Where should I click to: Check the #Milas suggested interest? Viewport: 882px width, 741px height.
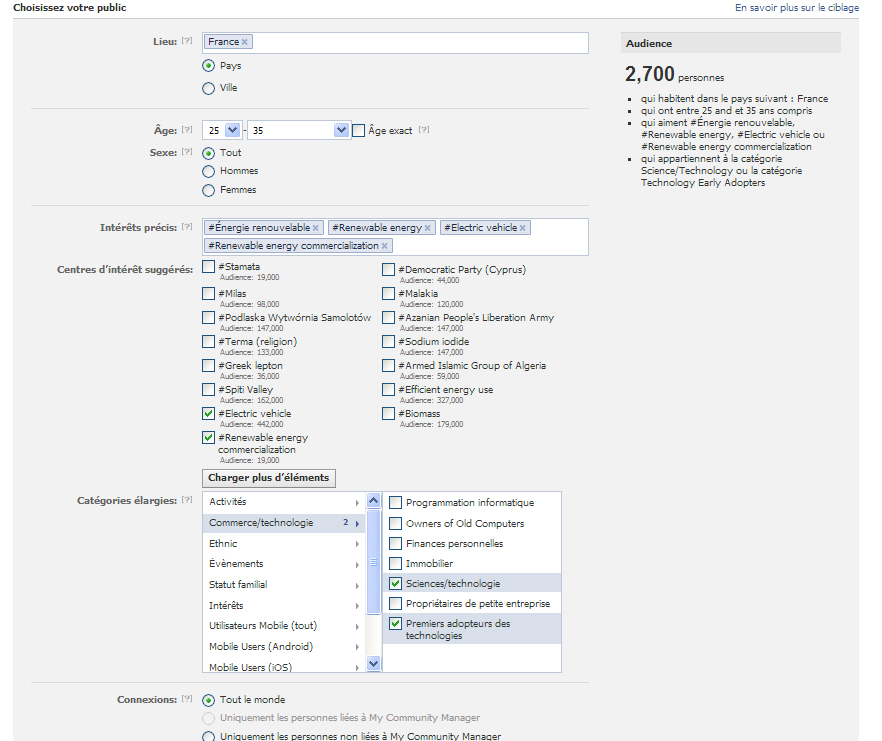(x=209, y=294)
